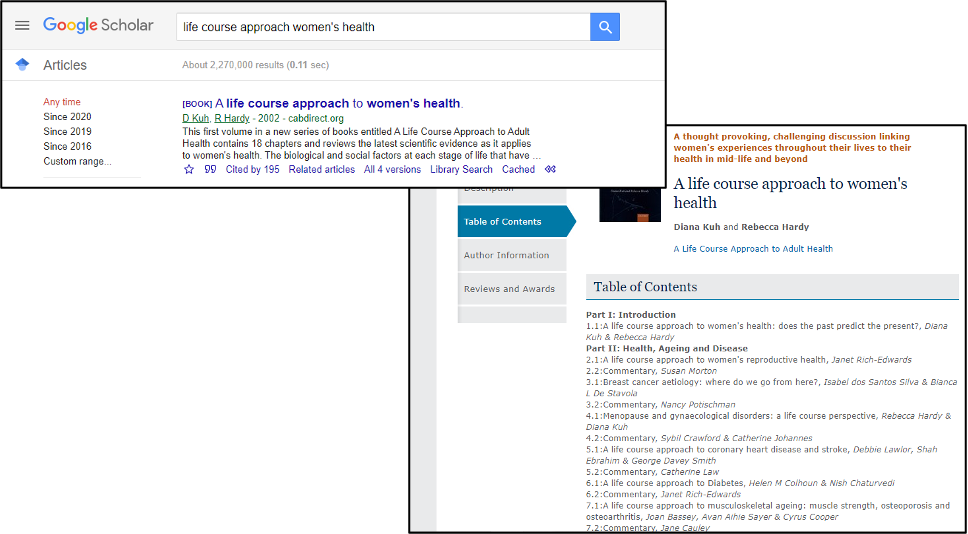Image resolution: width=968 pixels, height=534 pixels.
Task: Click the blue search magnifier button
Action: pyautogui.click(x=605, y=27)
